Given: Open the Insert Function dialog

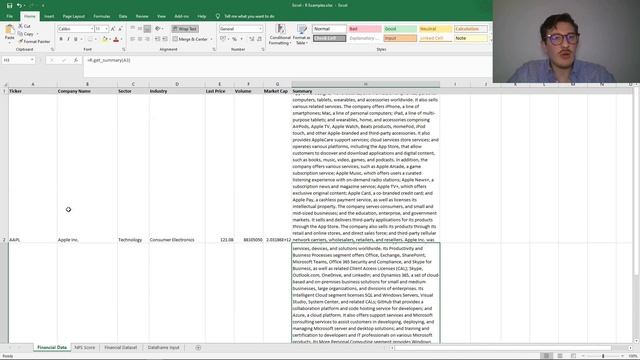Looking at the screenshot, I should pos(76,60).
